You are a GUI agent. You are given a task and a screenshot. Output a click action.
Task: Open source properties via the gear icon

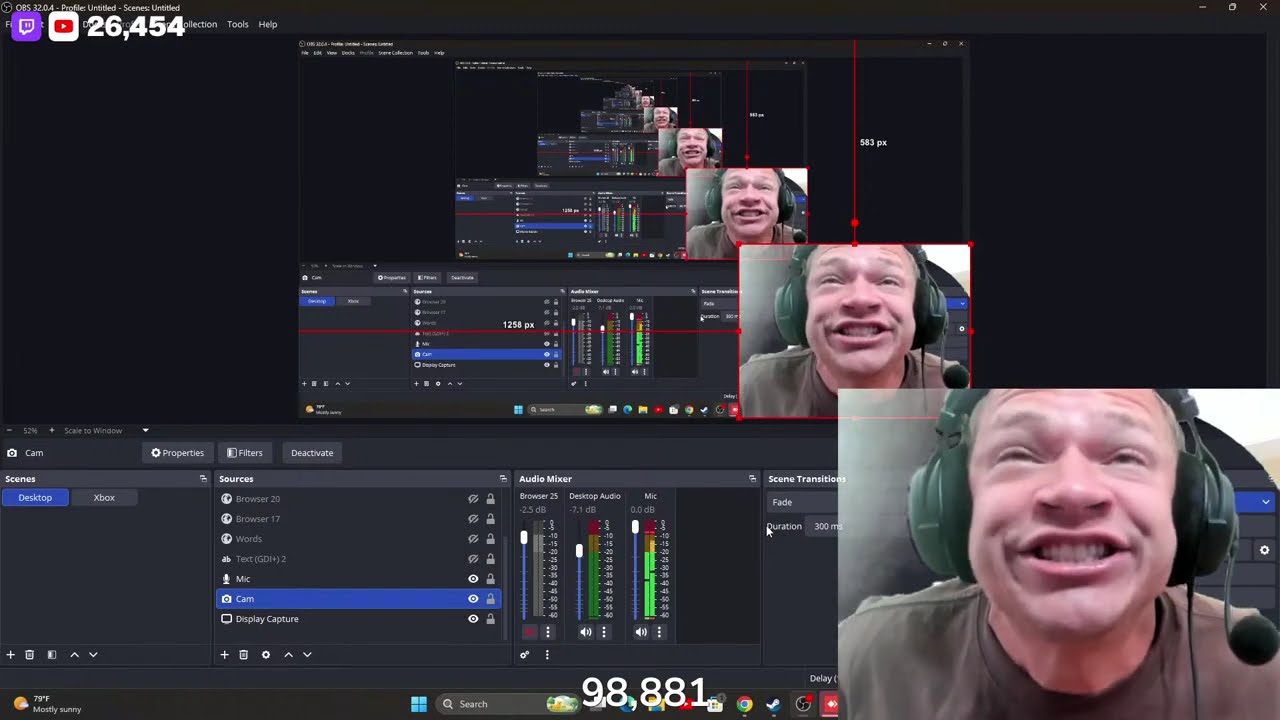point(265,654)
